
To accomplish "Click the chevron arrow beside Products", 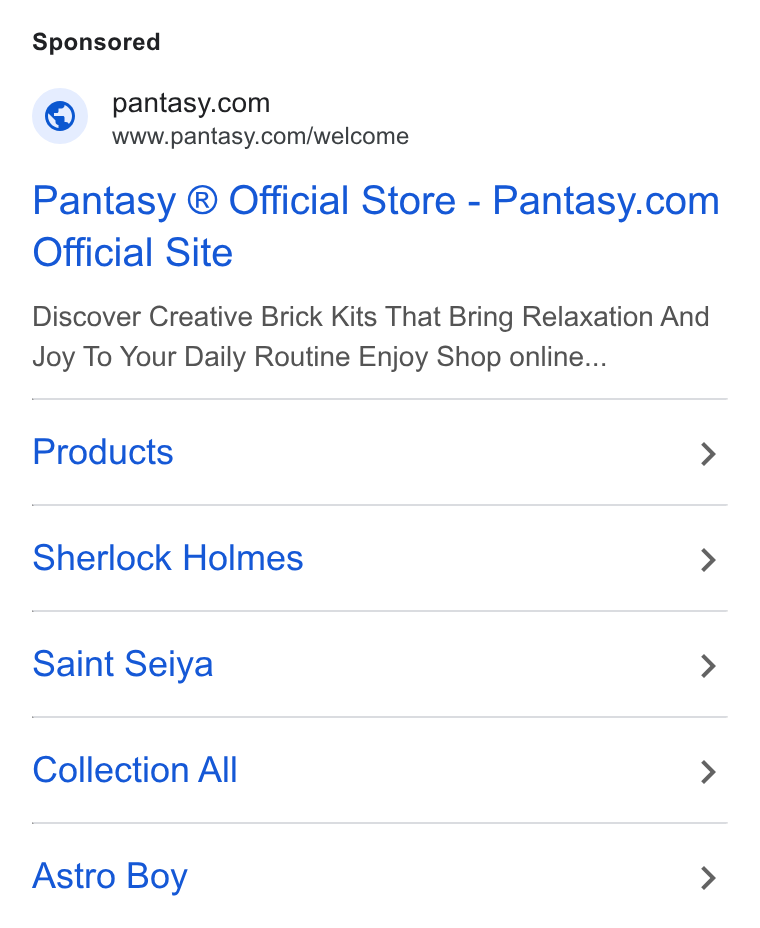I will click(x=708, y=454).
